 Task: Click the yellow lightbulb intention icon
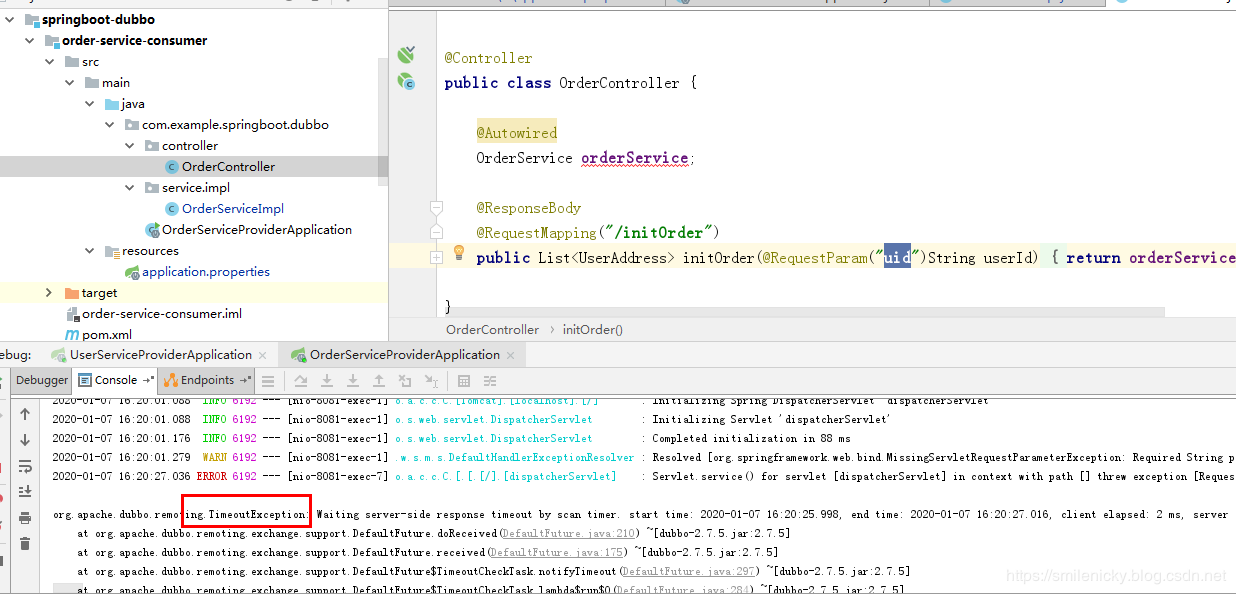pos(459,253)
